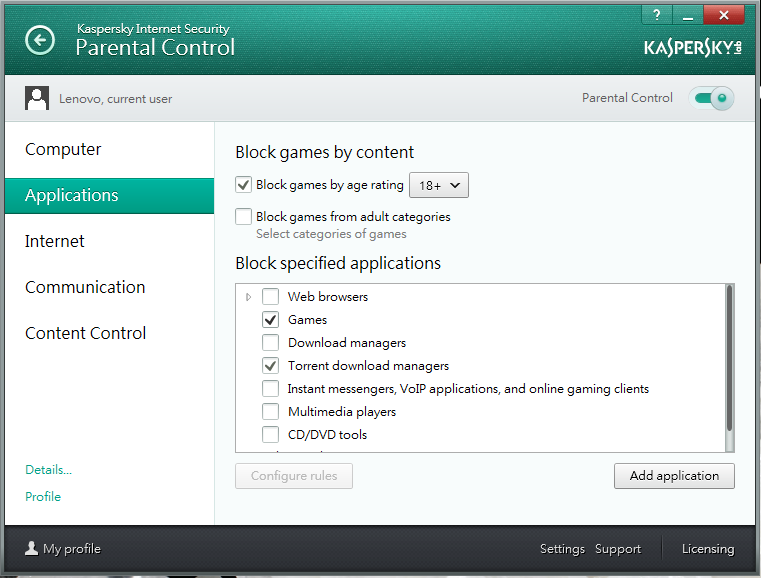Open the Computer section

coord(63,150)
